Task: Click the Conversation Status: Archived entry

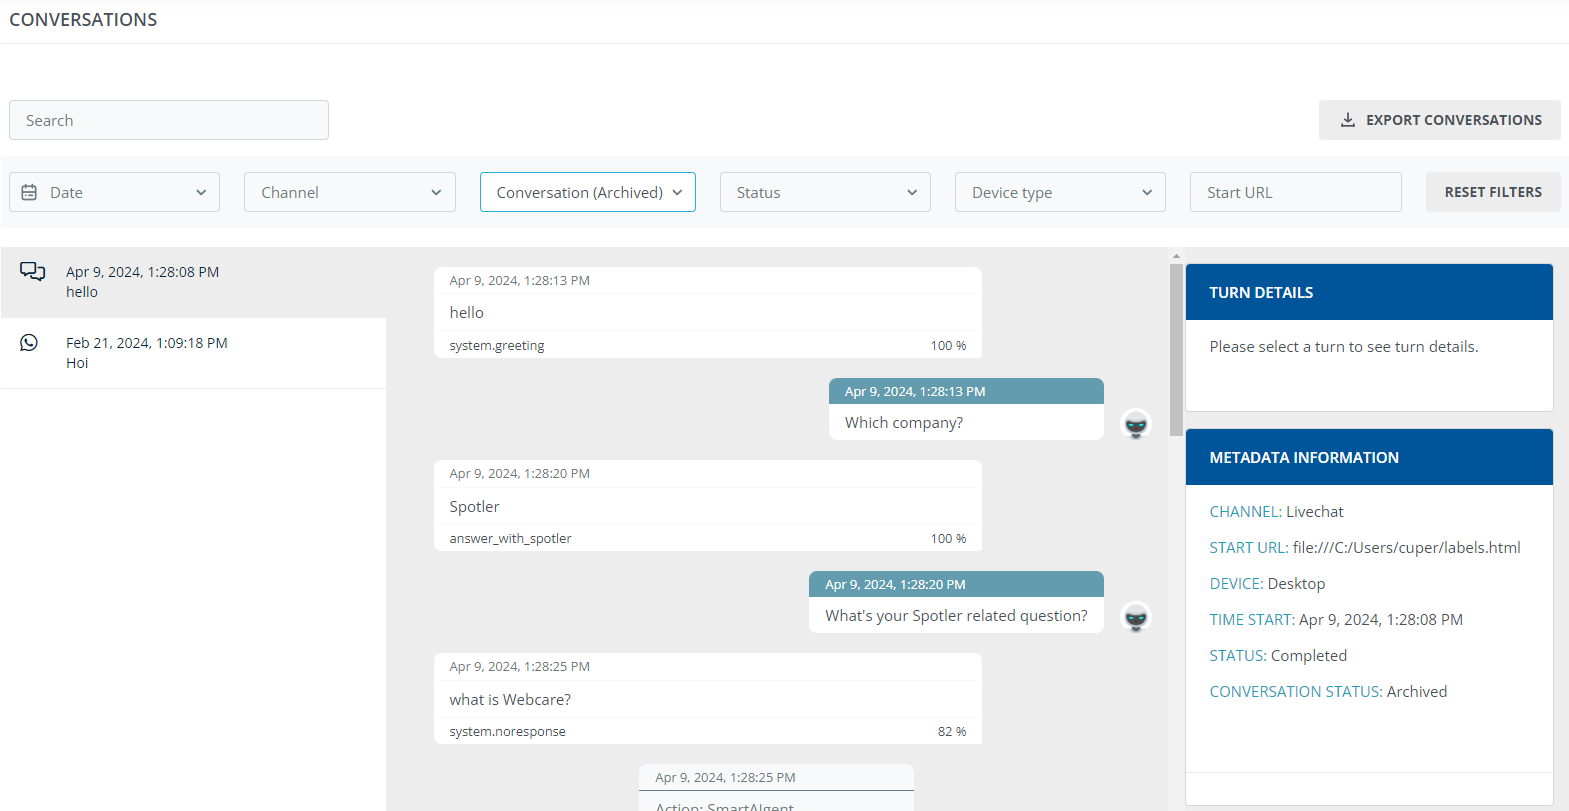Action: click(x=1328, y=691)
